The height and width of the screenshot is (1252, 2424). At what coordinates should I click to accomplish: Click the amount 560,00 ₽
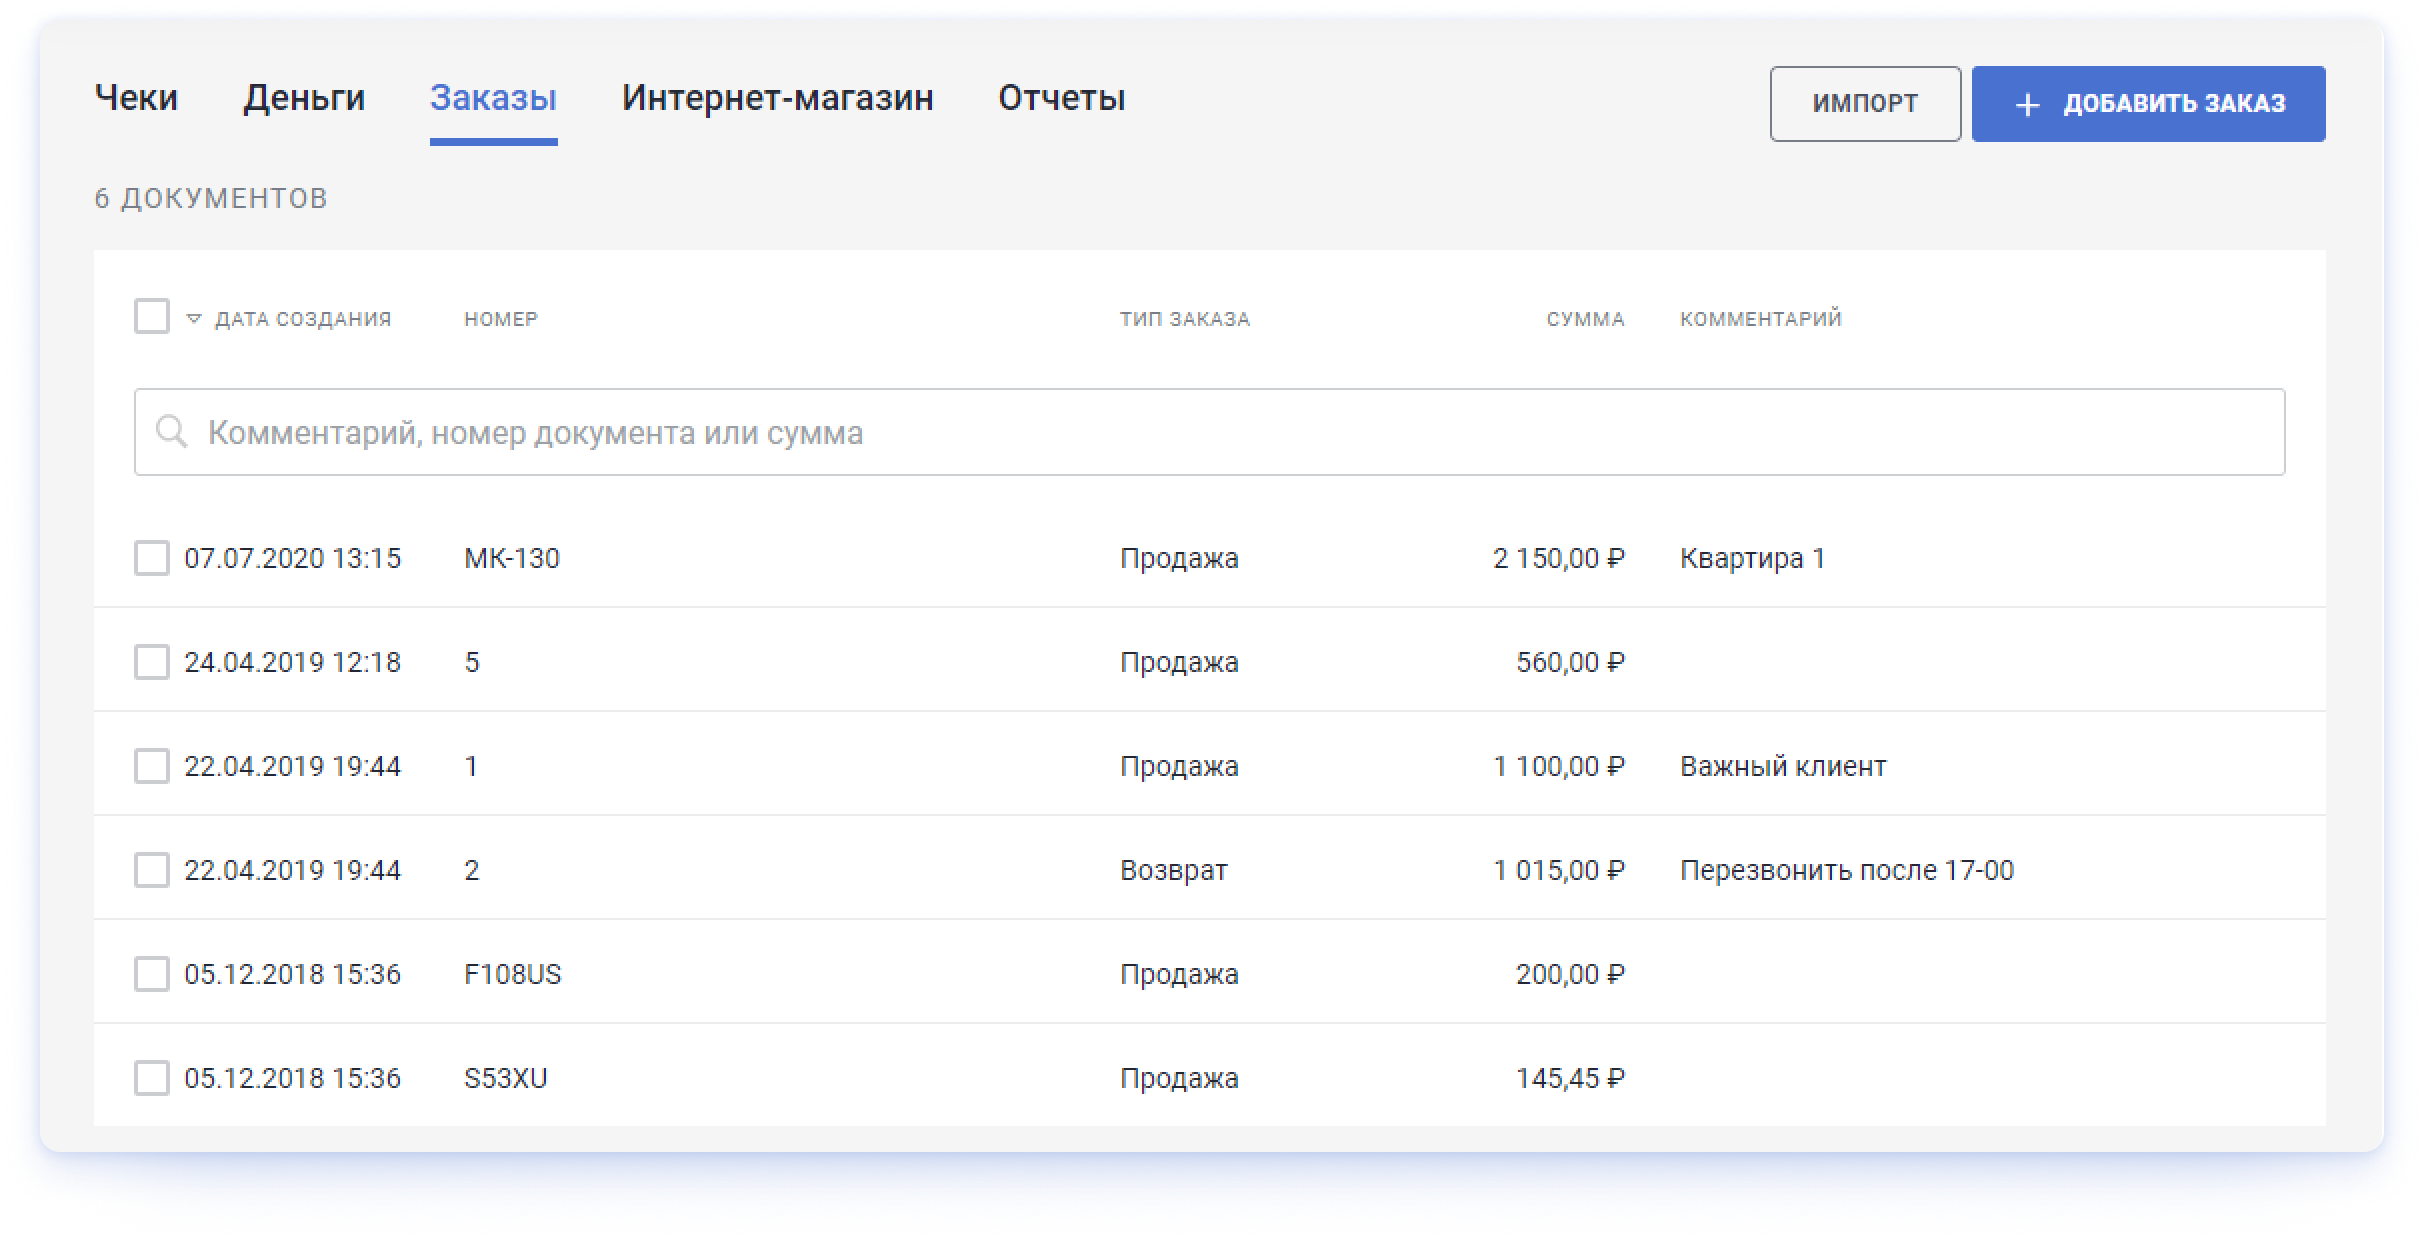click(1570, 662)
